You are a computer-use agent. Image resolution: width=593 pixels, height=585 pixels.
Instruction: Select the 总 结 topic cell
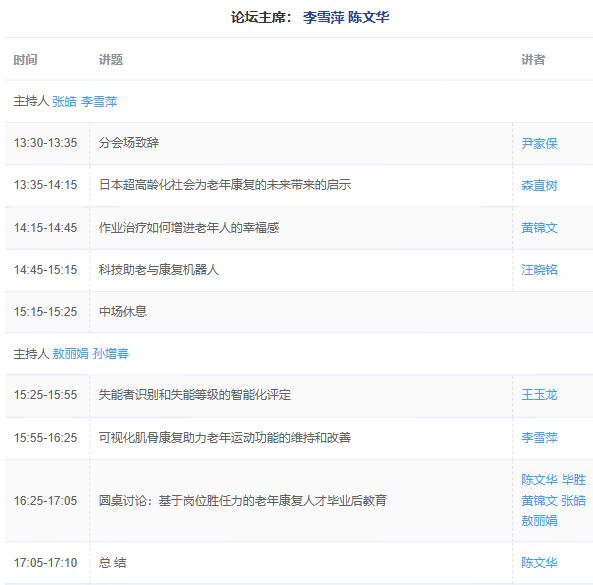tap(113, 563)
